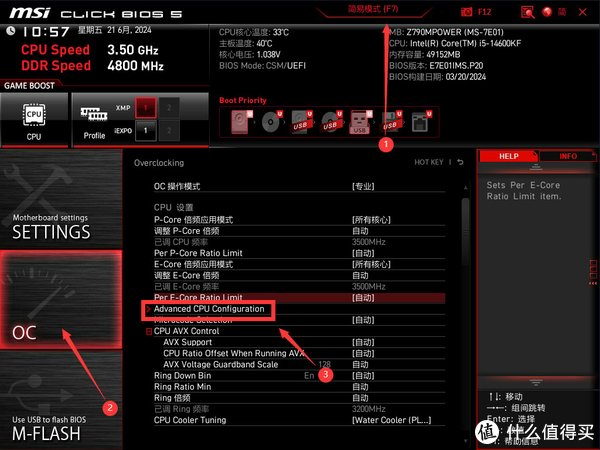This screenshot has width=600, height=450.
Task: Open the OC overclocking section
Action: pos(61,300)
